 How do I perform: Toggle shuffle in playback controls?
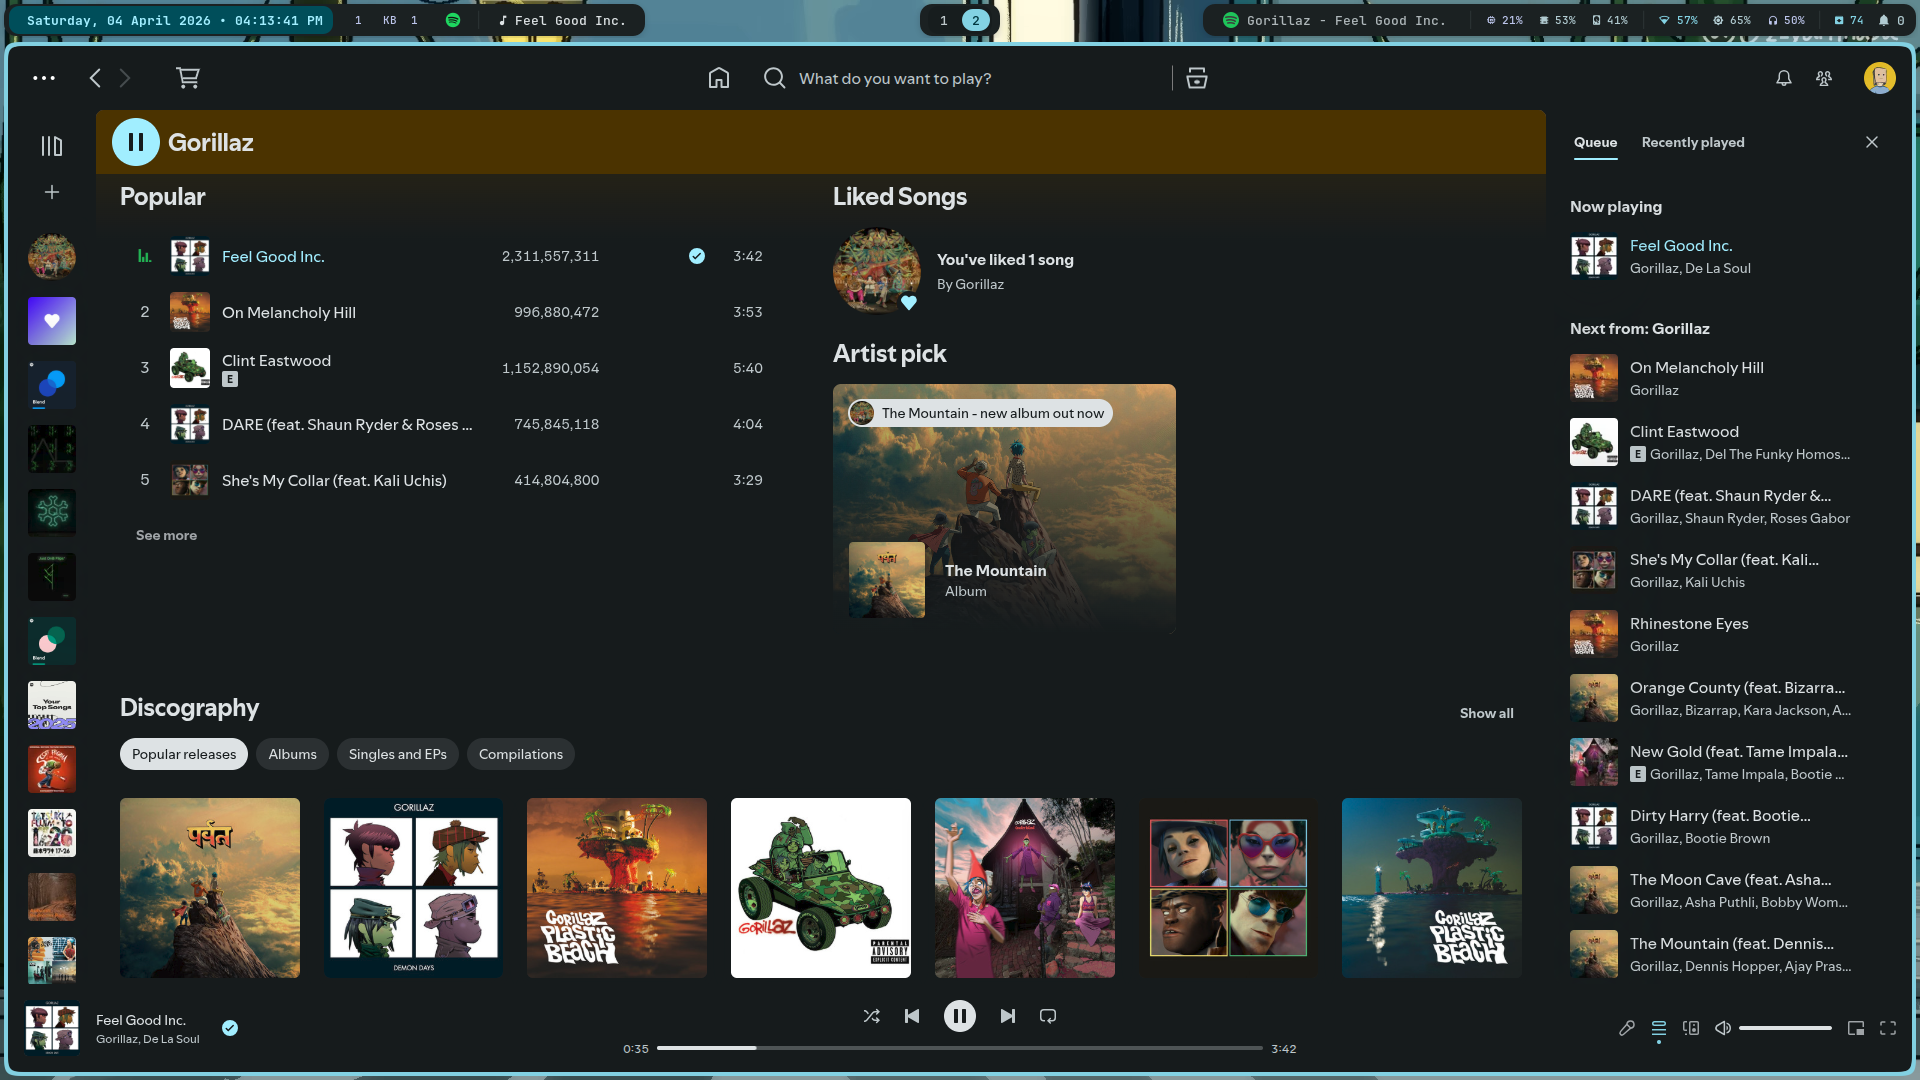tap(871, 1016)
